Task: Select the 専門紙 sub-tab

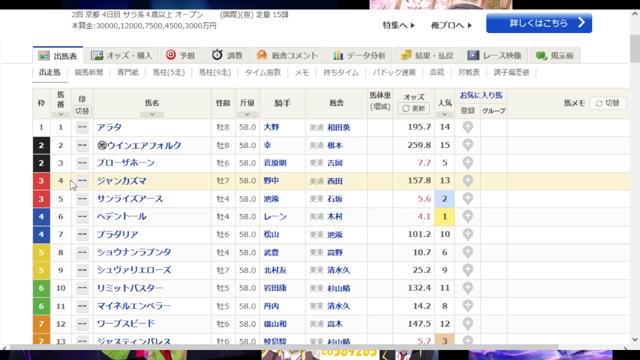Action: pyautogui.click(x=128, y=72)
